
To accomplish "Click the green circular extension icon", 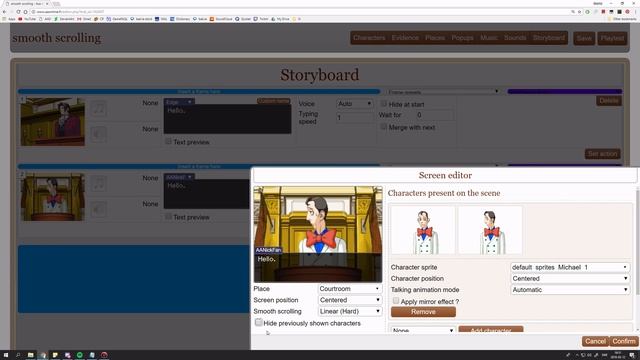I will pyautogui.click(x=587, y=12).
